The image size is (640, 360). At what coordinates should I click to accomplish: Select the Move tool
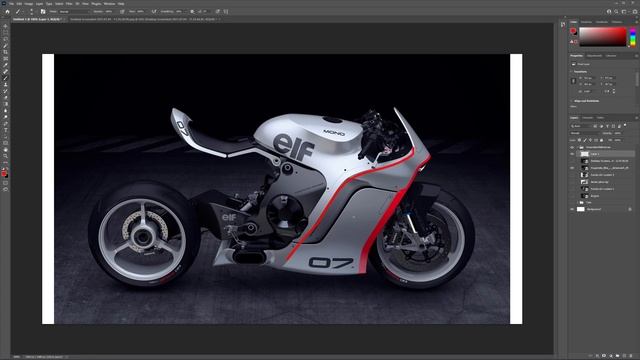coord(5,26)
